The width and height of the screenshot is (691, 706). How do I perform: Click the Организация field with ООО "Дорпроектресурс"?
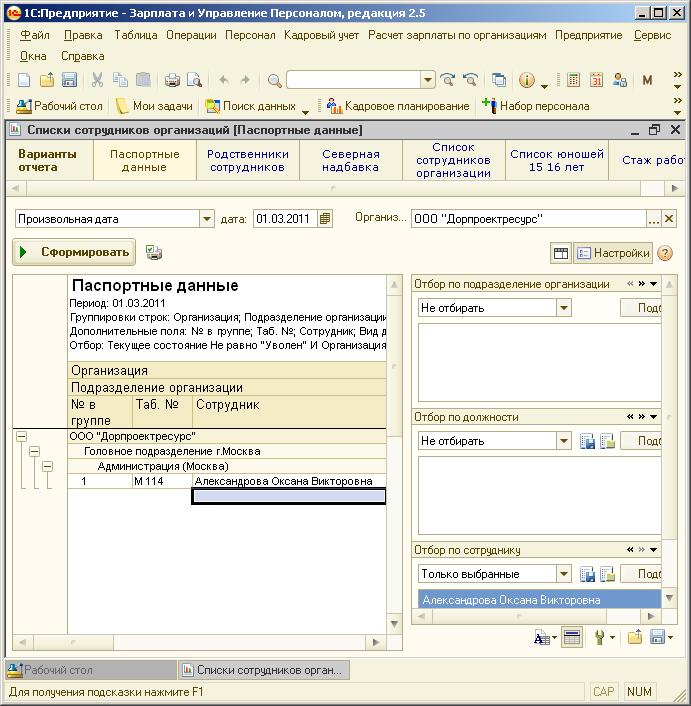point(528,219)
